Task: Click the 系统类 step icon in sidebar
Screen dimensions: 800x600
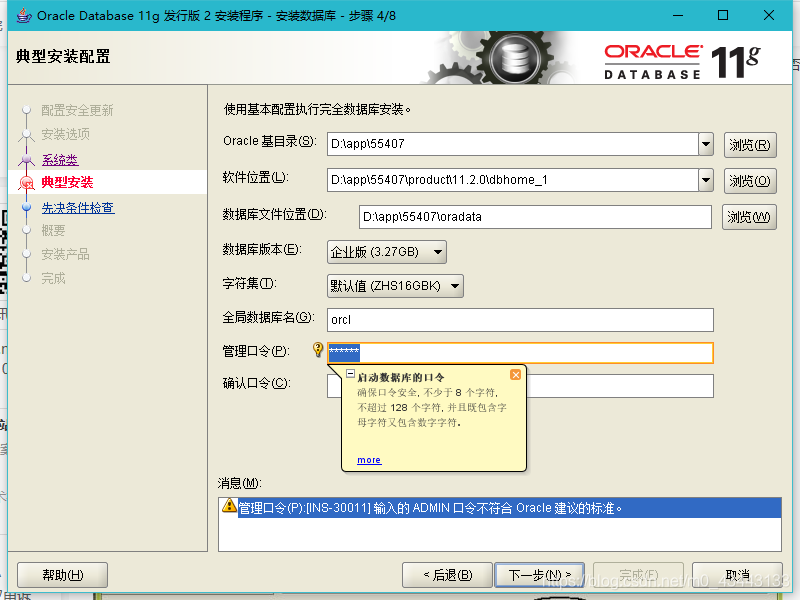Action: 26,160
